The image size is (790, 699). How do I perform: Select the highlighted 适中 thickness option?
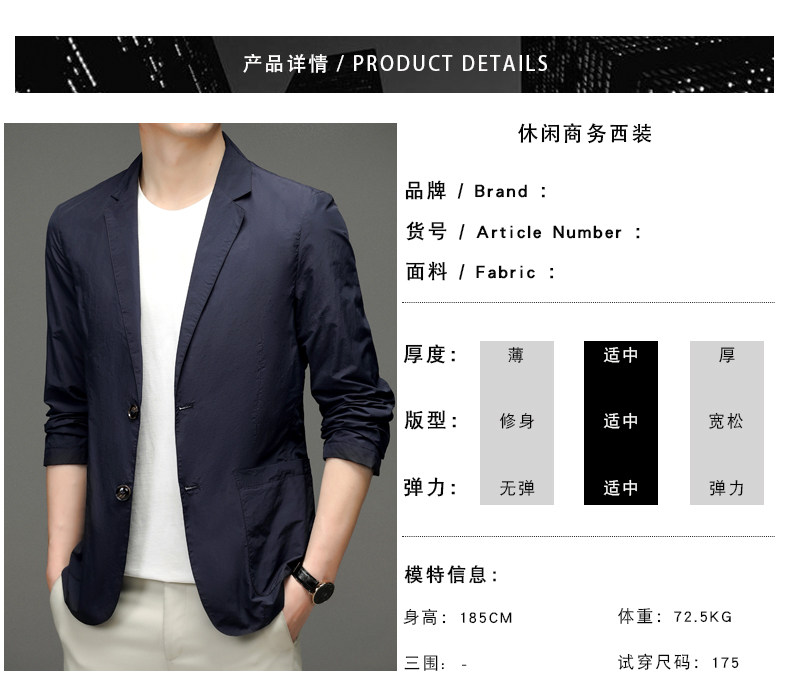(x=621, y=355)
